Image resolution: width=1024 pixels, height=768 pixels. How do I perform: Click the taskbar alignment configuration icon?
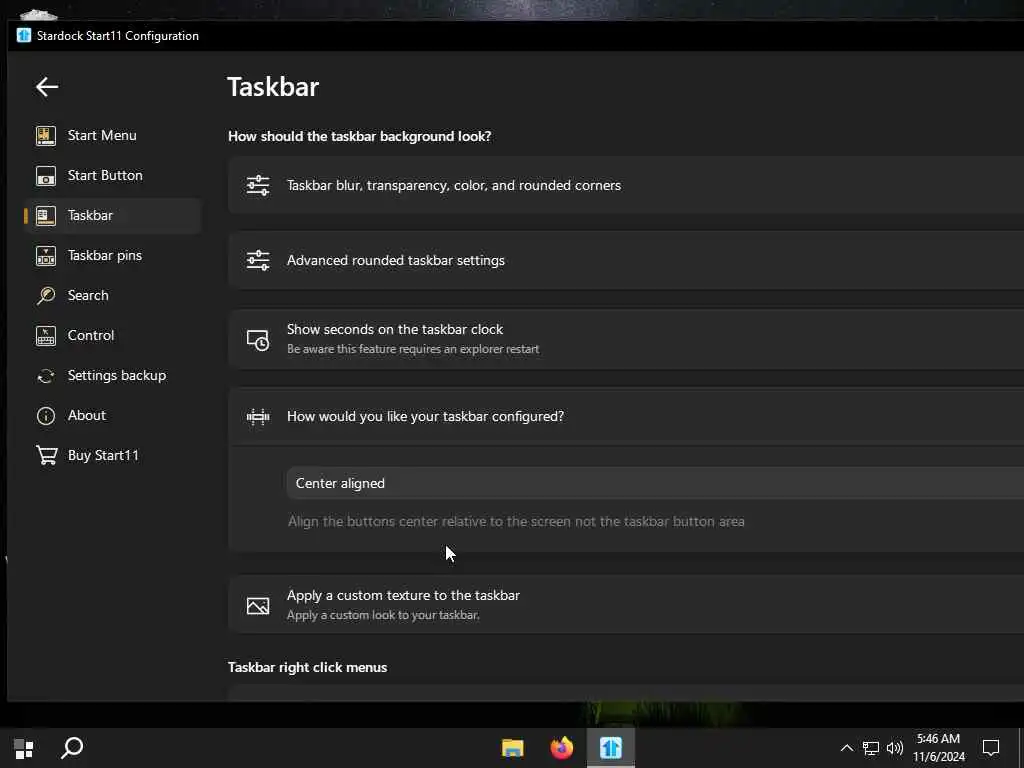258,417
